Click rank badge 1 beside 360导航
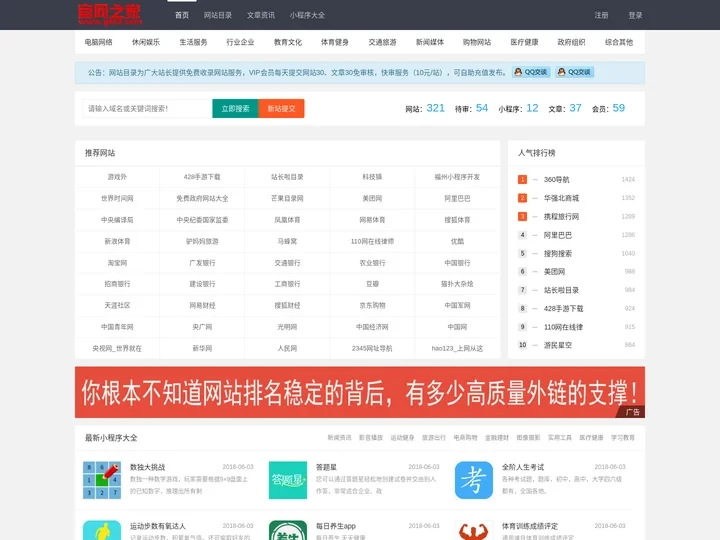This screenshot has width=720, height=540. pos(522,180)
